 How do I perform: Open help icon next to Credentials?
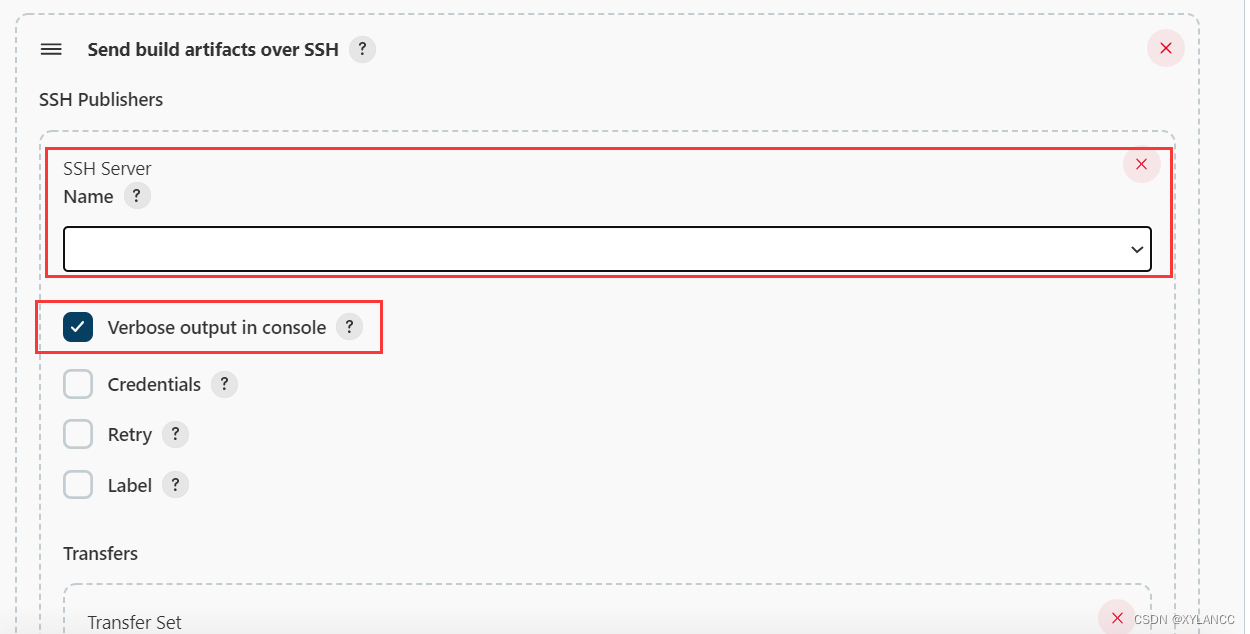224,385
